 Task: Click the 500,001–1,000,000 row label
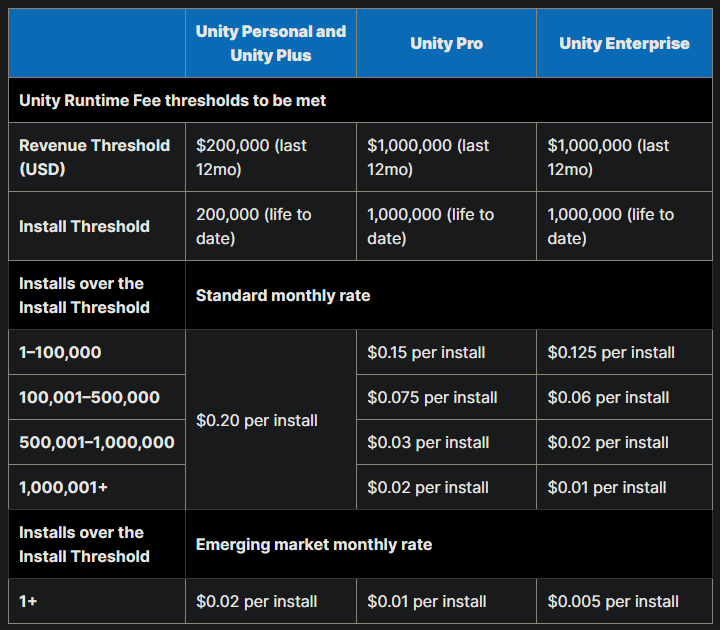tap(97, 442)
